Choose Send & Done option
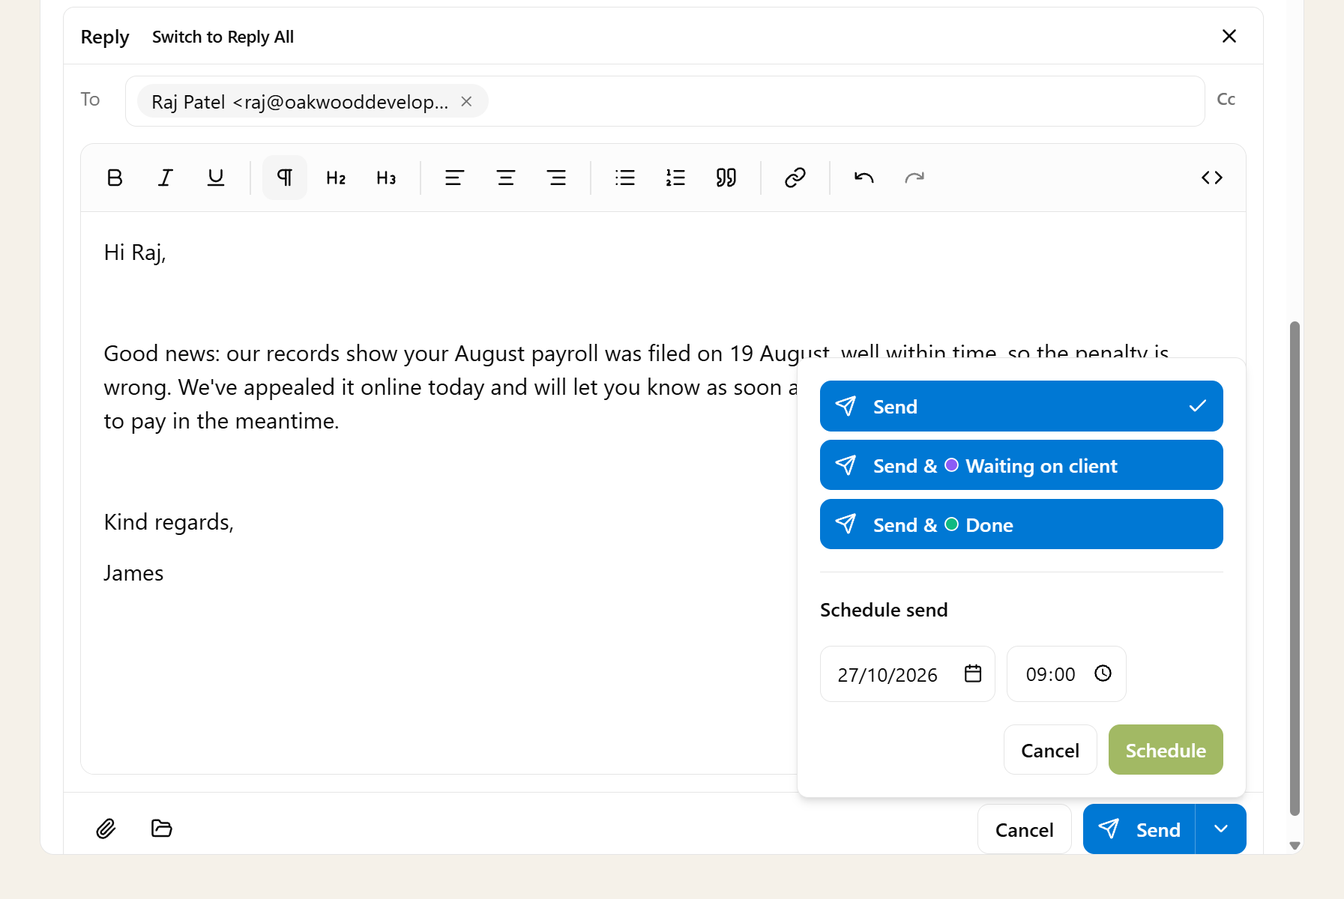The width and height of the screenshot is (1344, 899). [1021, 524]
